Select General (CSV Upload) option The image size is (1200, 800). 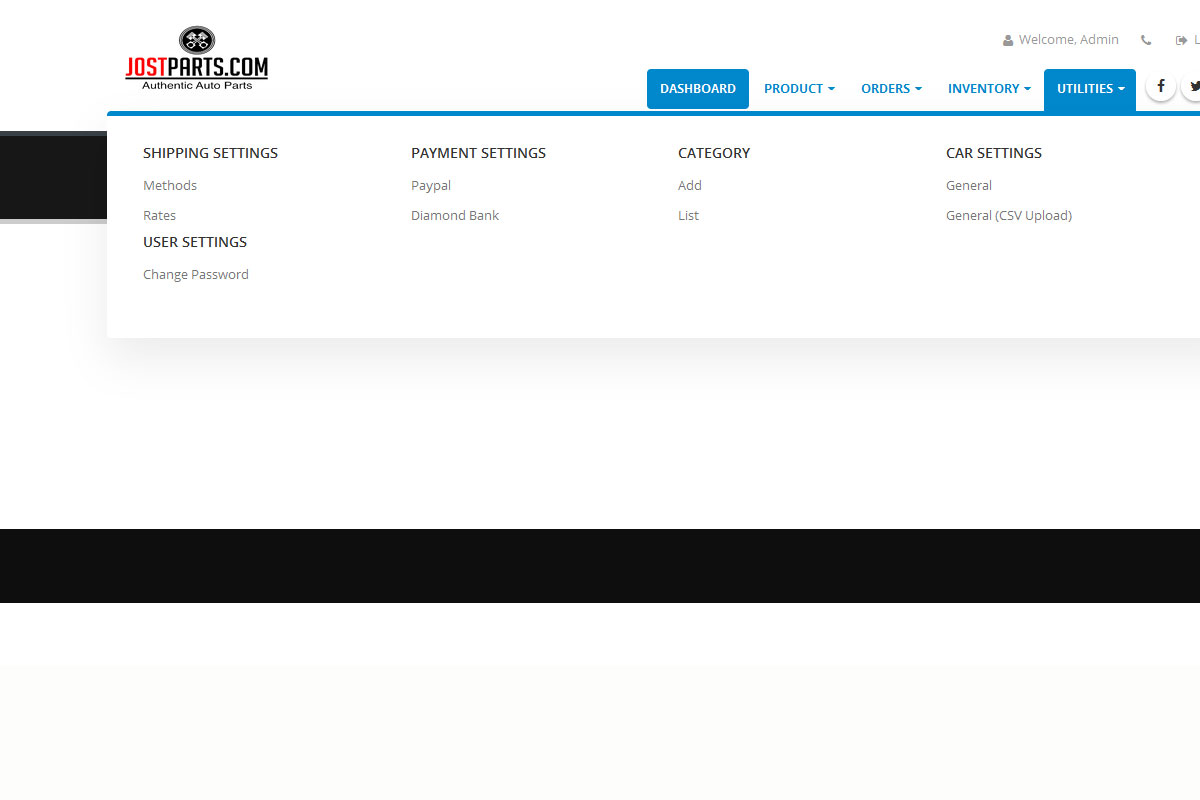[1009, 216]
